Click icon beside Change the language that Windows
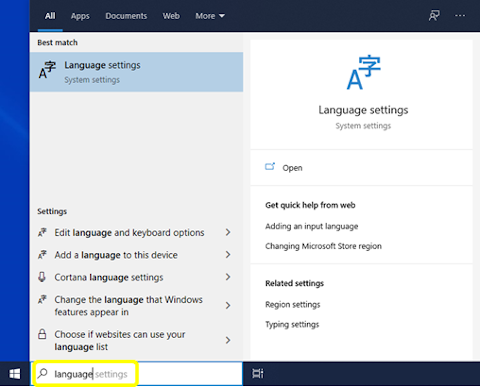Viewport: 480px width, 387px height. click(x=42, y=299)
